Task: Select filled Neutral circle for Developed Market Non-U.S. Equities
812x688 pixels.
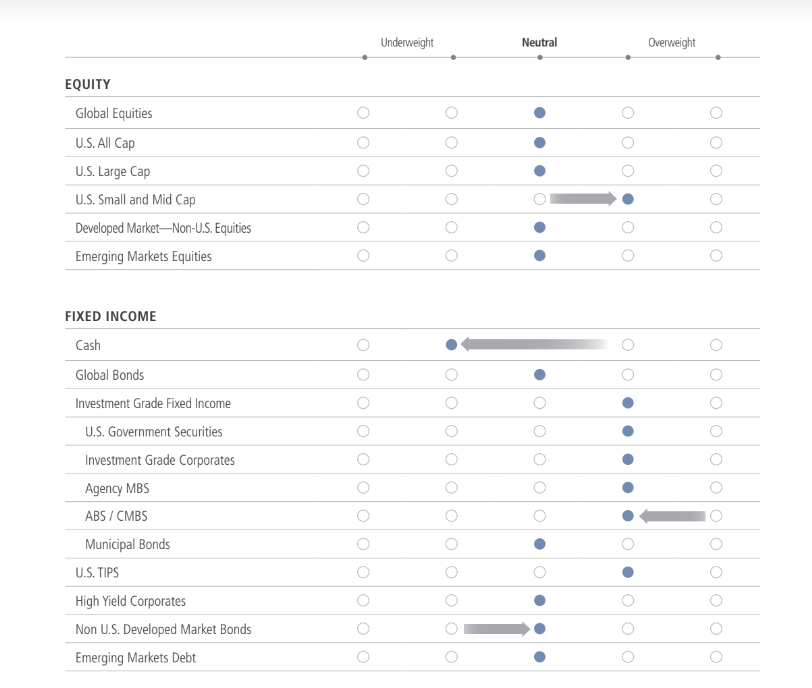Action: click(x=540, y=227)
